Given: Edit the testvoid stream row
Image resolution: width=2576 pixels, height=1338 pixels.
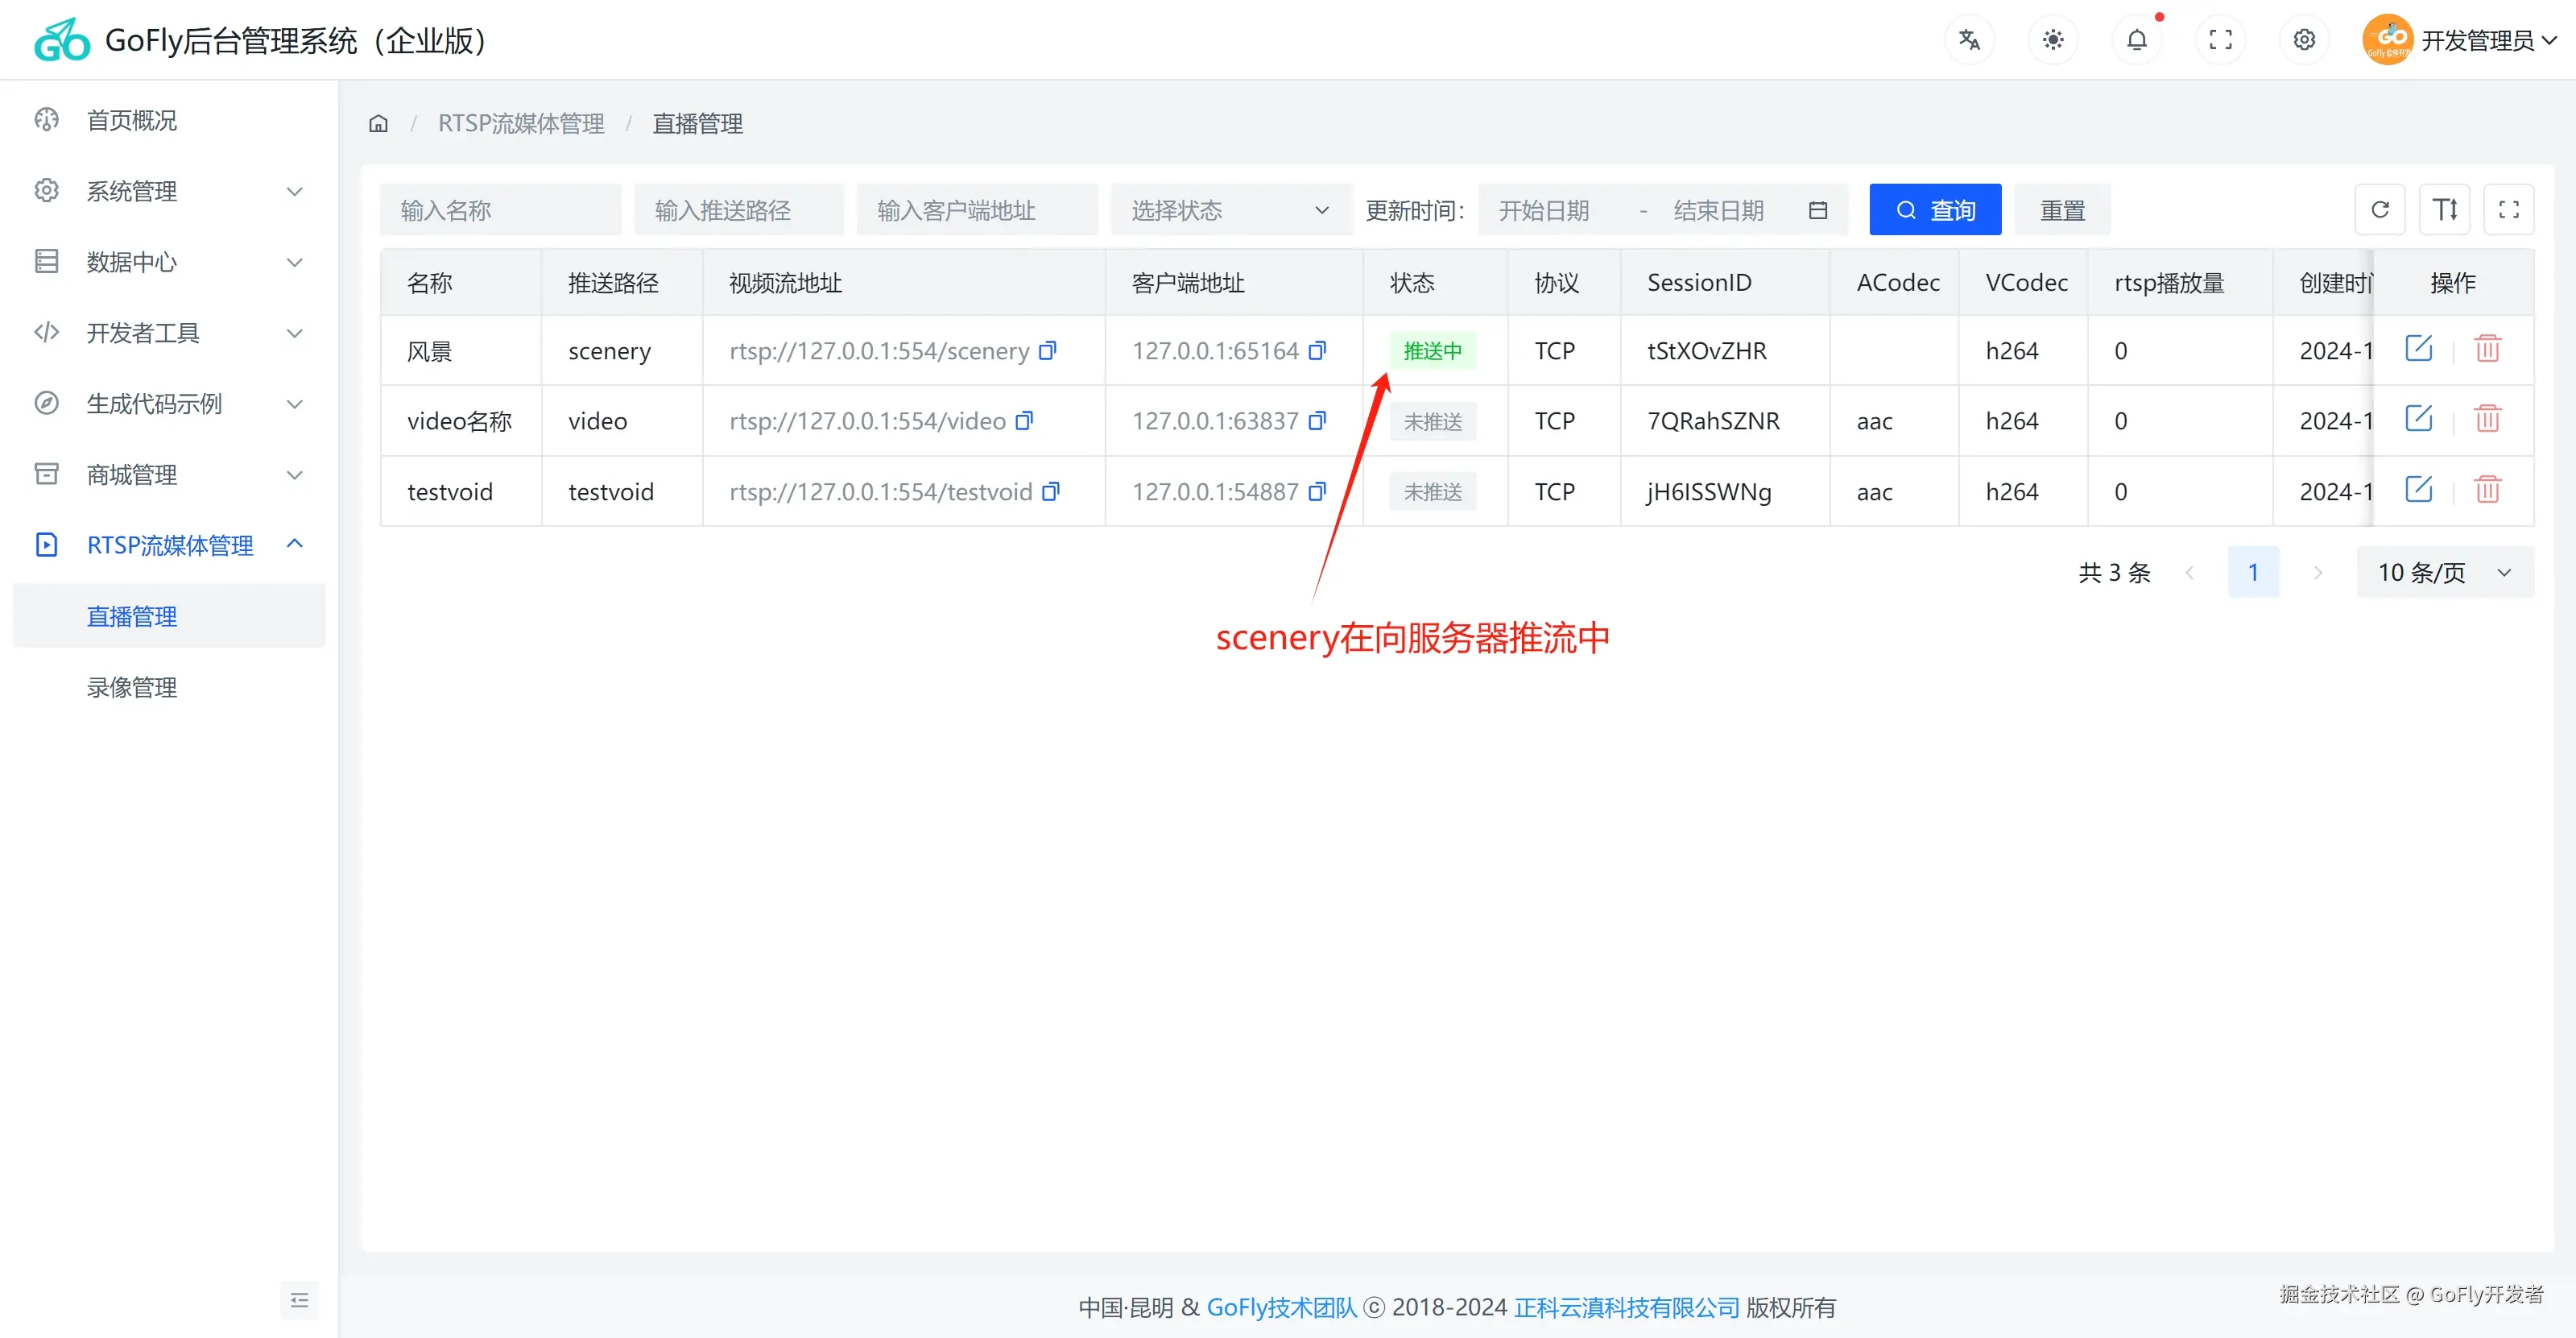Looking at the screenshot, I should [2418, 490].
